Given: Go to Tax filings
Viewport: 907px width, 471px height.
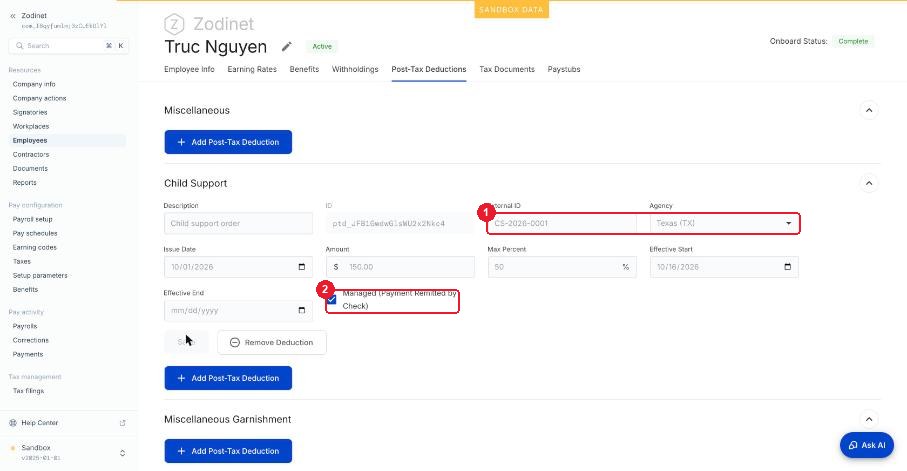Looking at the screenshot, I should [28, 391].
